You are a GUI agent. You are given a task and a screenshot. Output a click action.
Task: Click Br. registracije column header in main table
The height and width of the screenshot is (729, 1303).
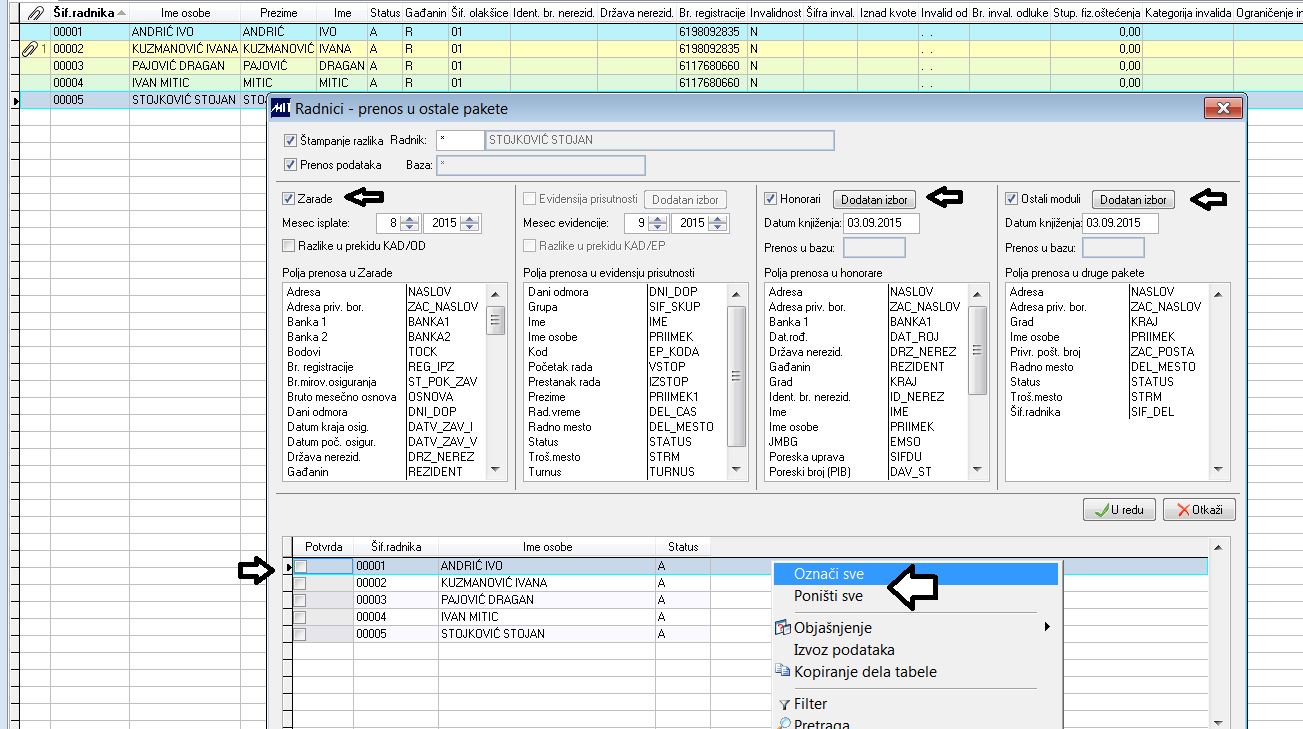(712, 13)
